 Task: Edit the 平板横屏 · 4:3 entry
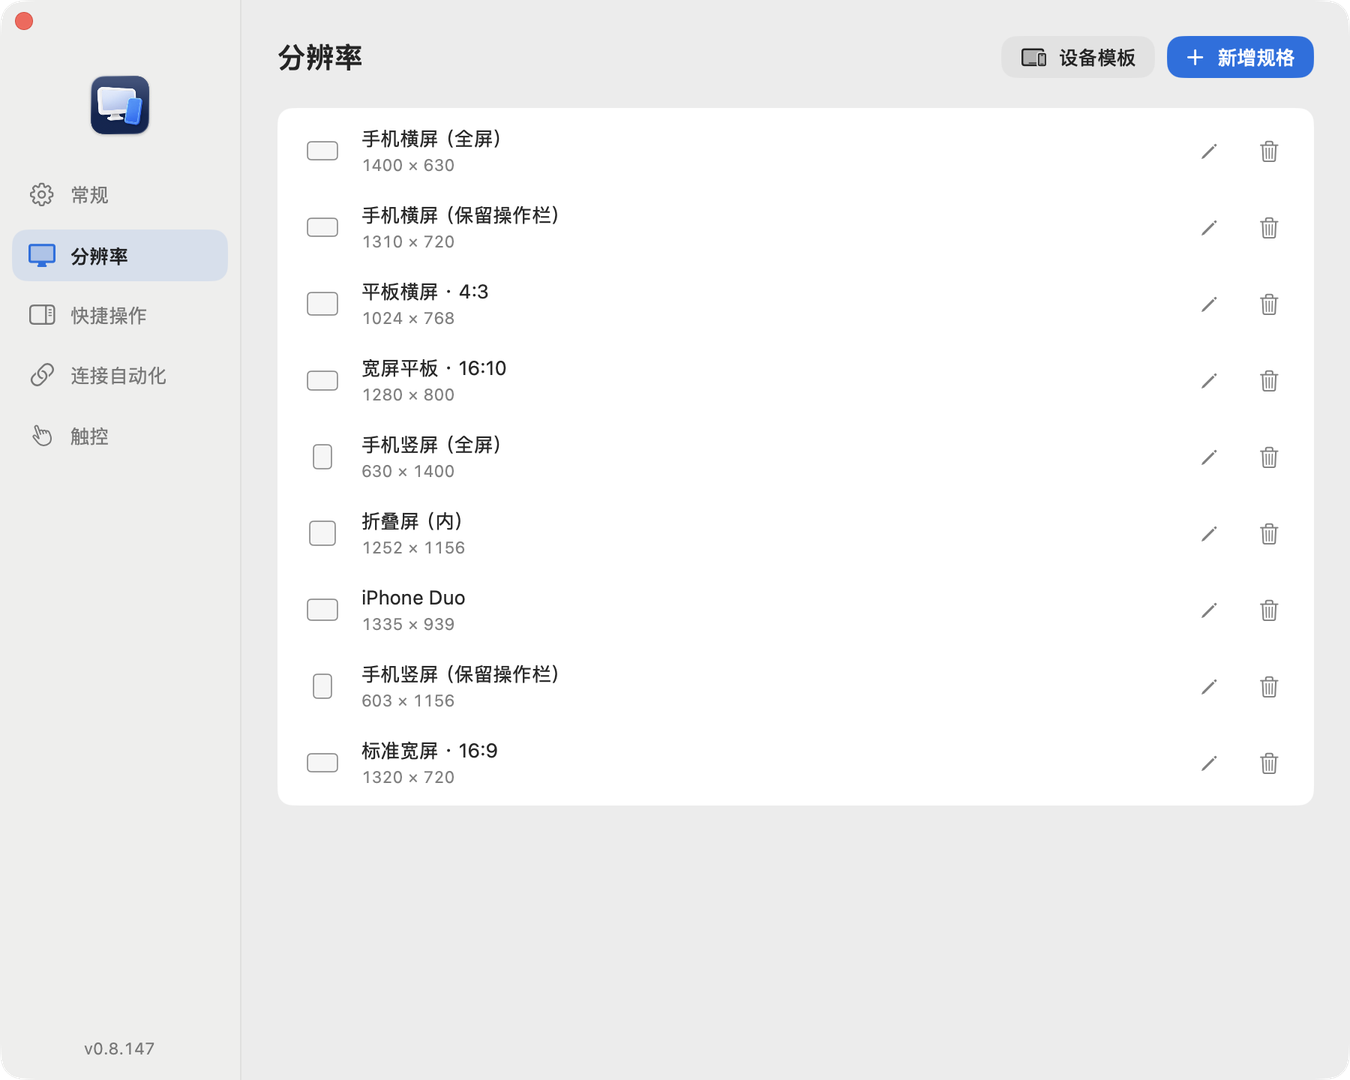(x=1209, y=304)
